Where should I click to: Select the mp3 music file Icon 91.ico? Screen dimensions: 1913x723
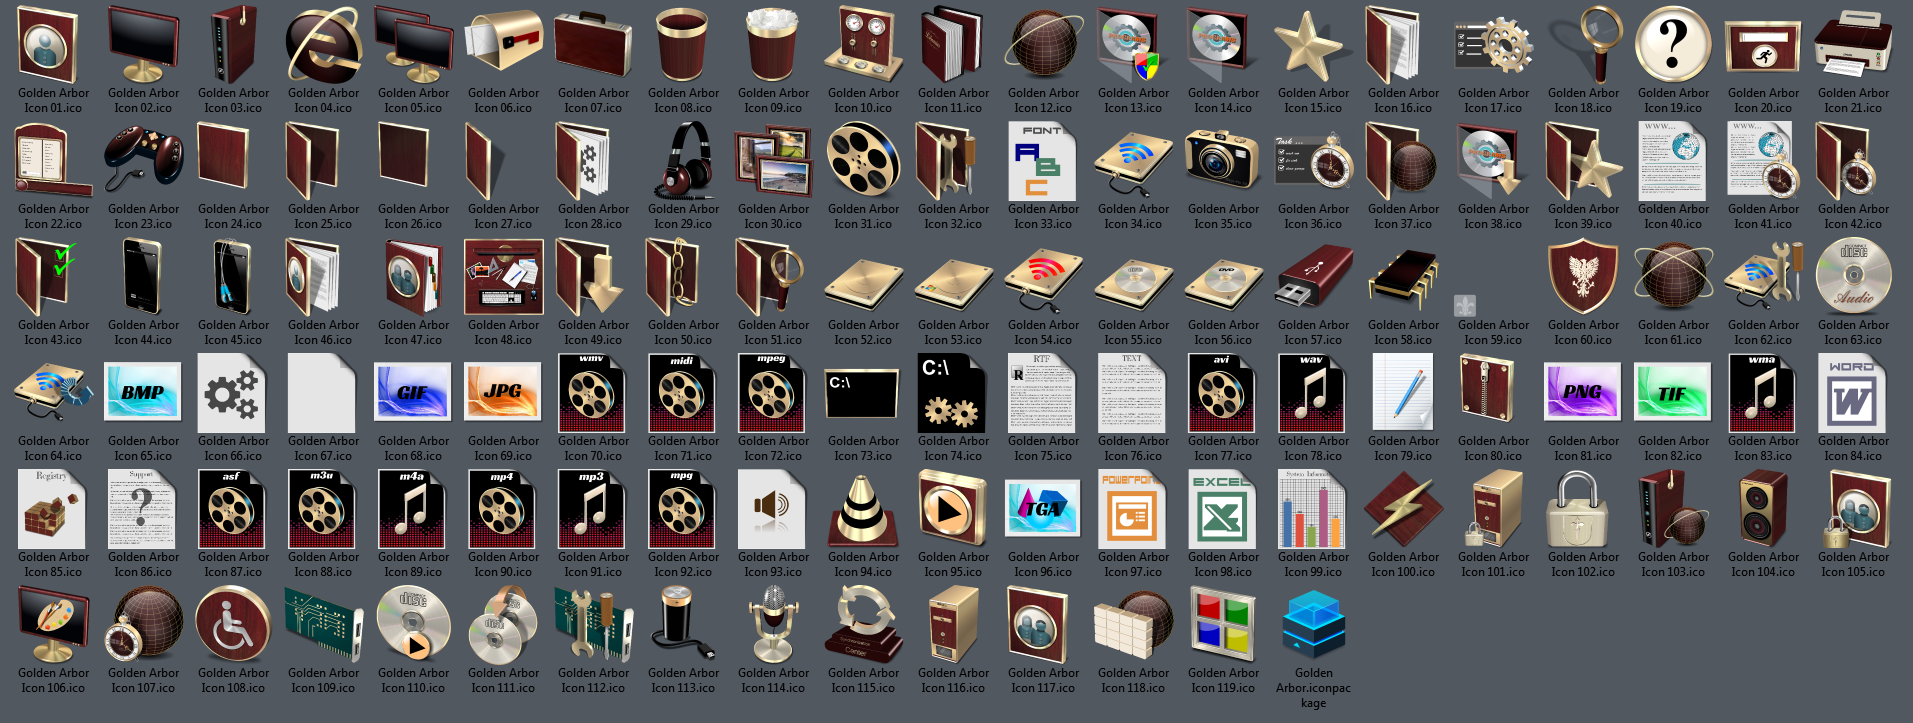[593, 509]
